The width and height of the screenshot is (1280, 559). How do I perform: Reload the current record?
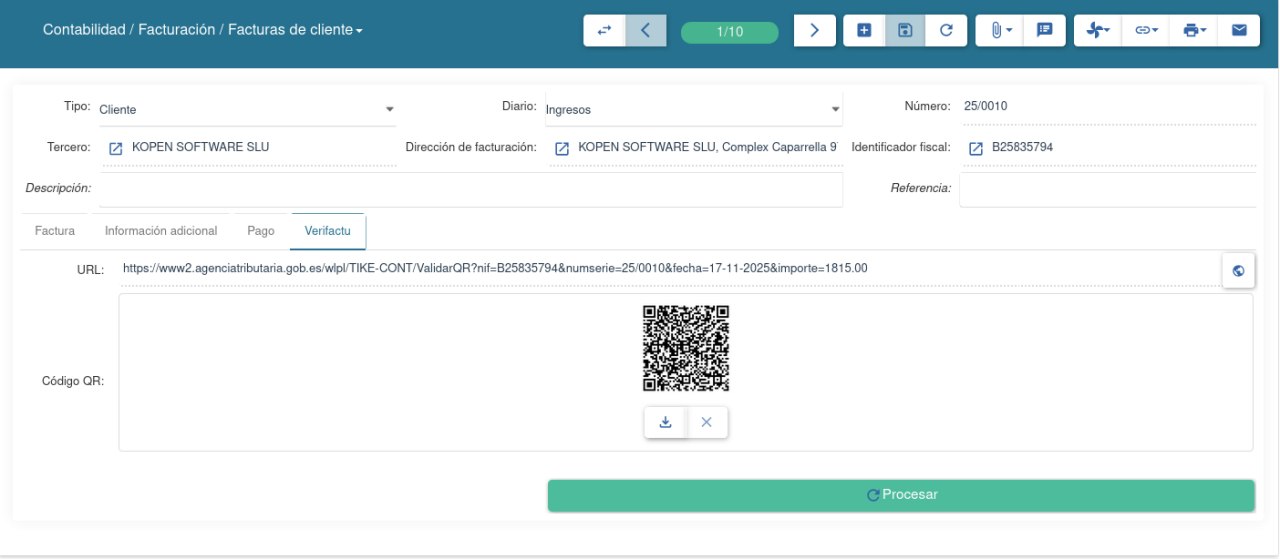tap(946, 31)
